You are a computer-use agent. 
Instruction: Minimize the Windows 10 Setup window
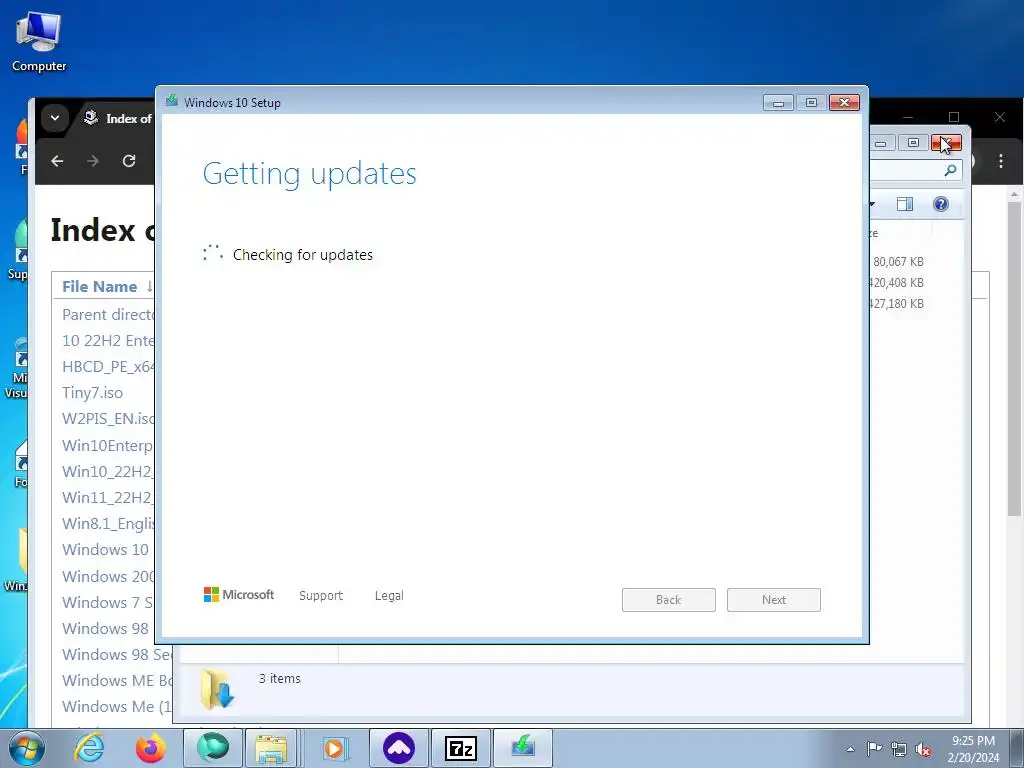(x=778, y=103)
